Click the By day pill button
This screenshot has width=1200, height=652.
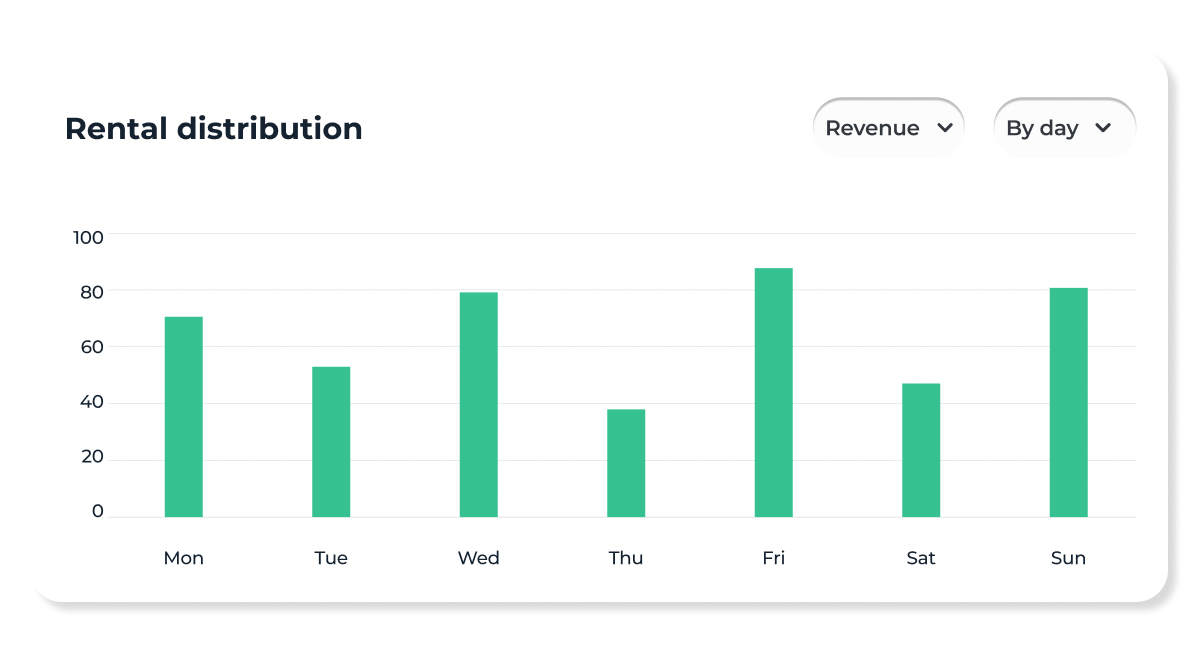(1064, 128)
